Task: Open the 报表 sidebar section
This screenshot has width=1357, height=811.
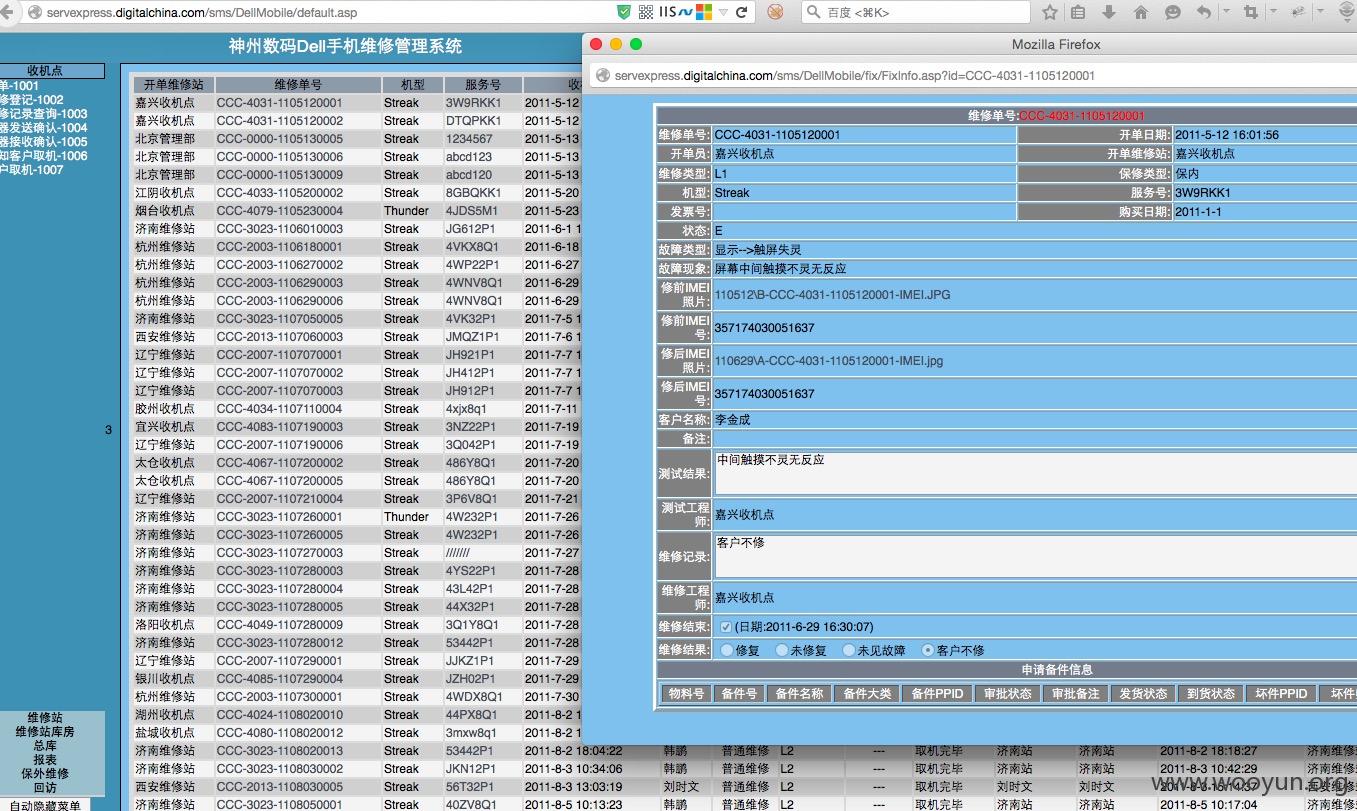Action: [45, 760]
